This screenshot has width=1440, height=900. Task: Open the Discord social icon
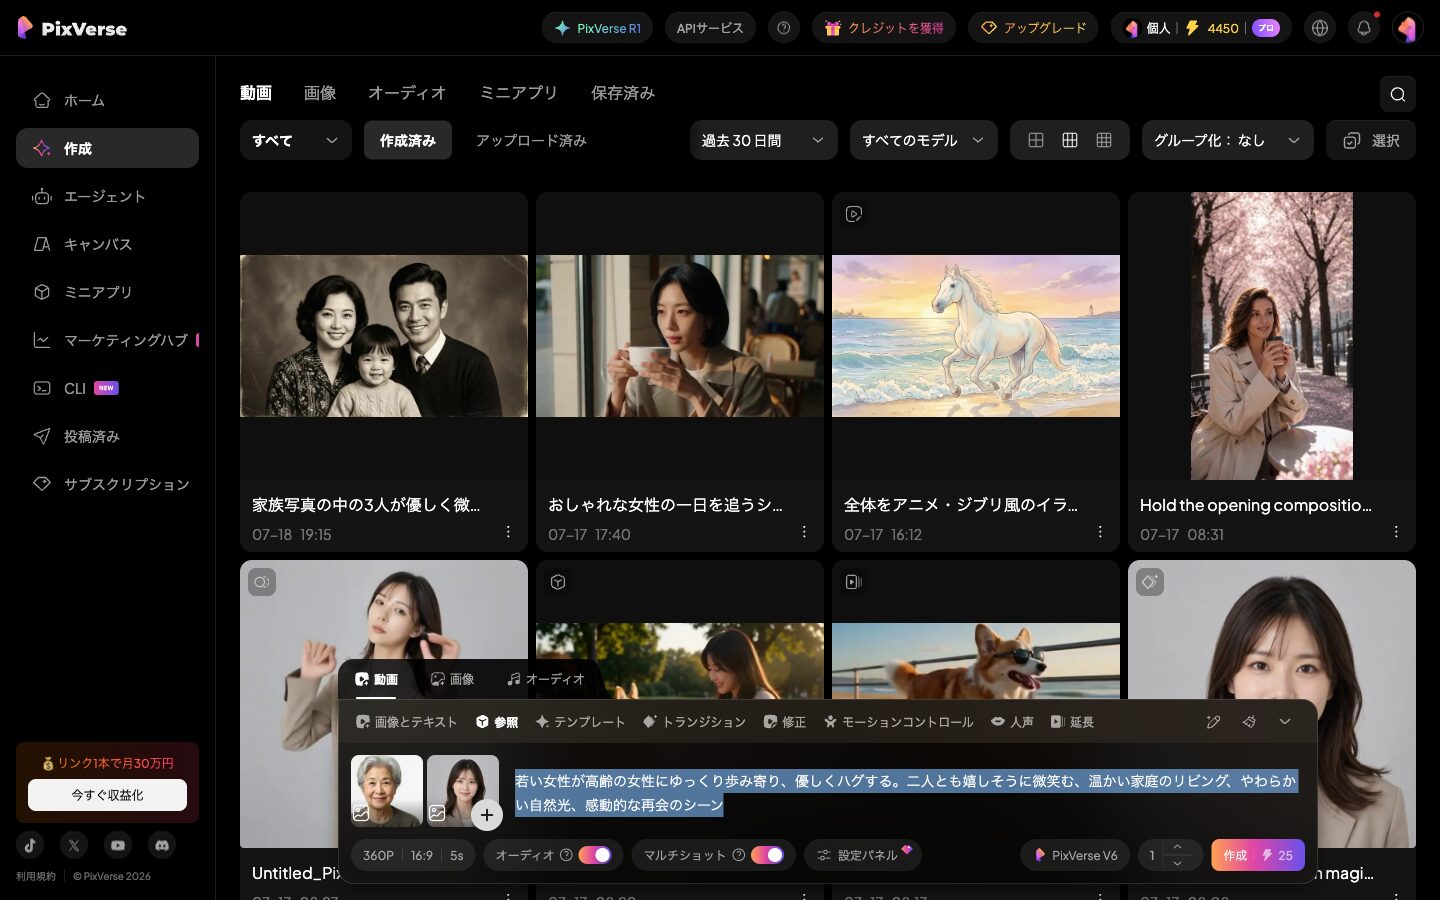point(162,845)
